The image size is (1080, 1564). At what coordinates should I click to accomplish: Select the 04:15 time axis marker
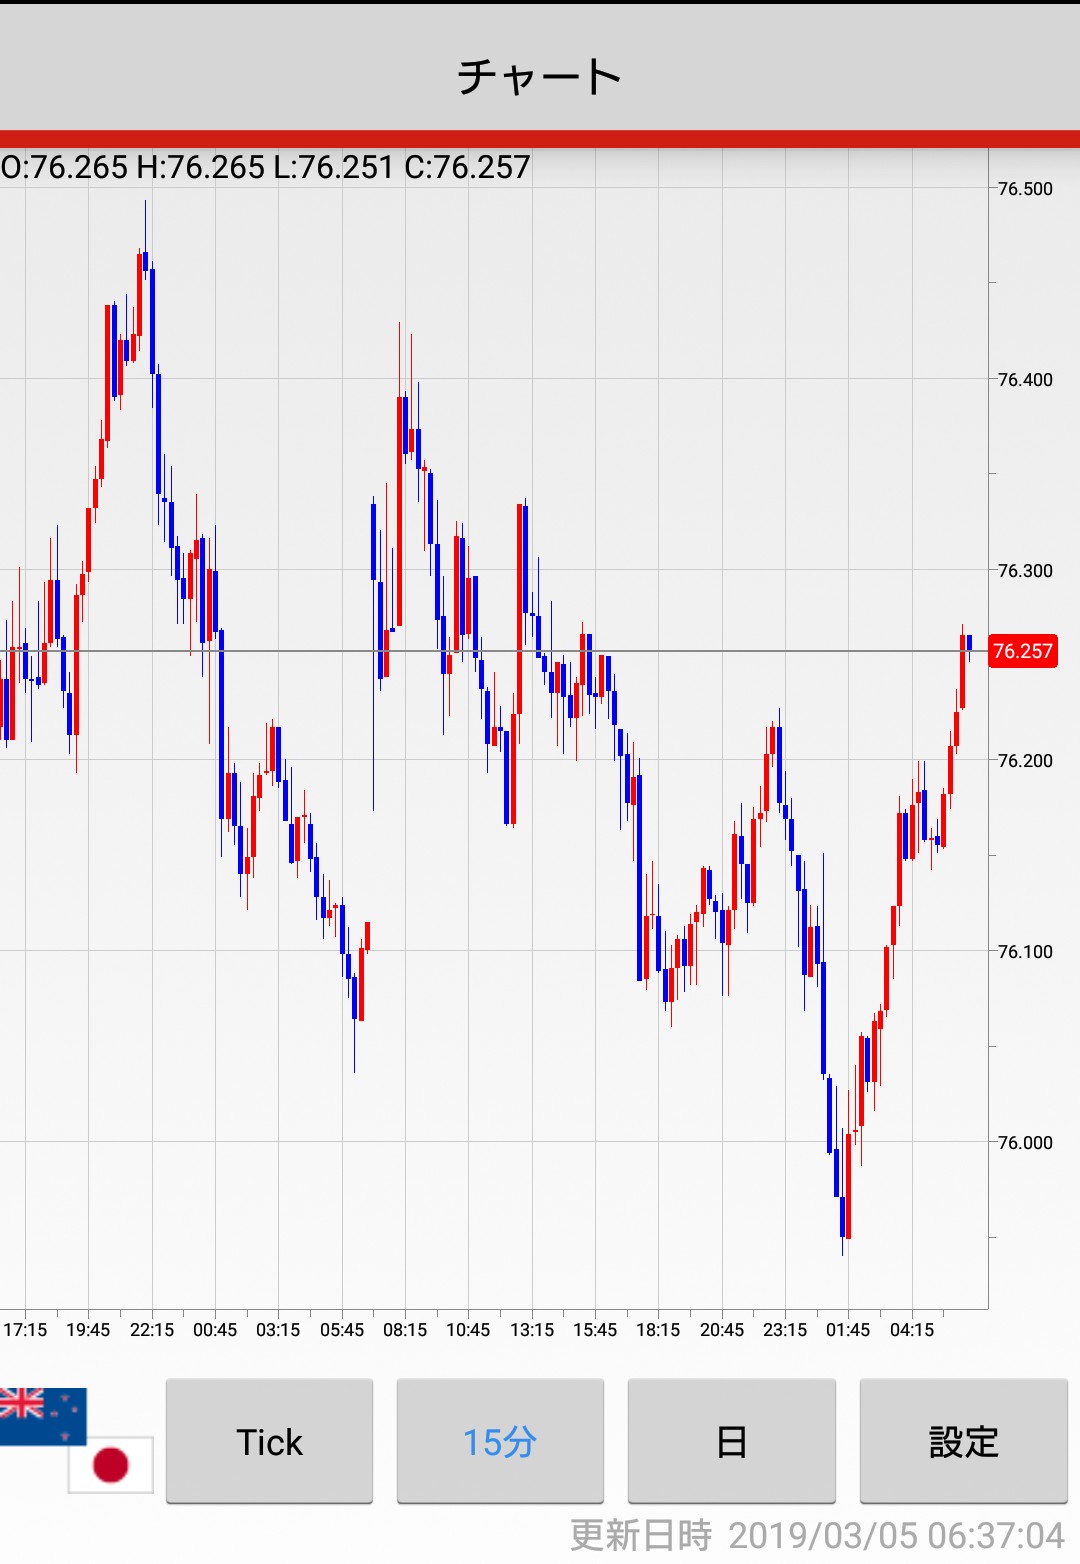(x=912, y=1330)
